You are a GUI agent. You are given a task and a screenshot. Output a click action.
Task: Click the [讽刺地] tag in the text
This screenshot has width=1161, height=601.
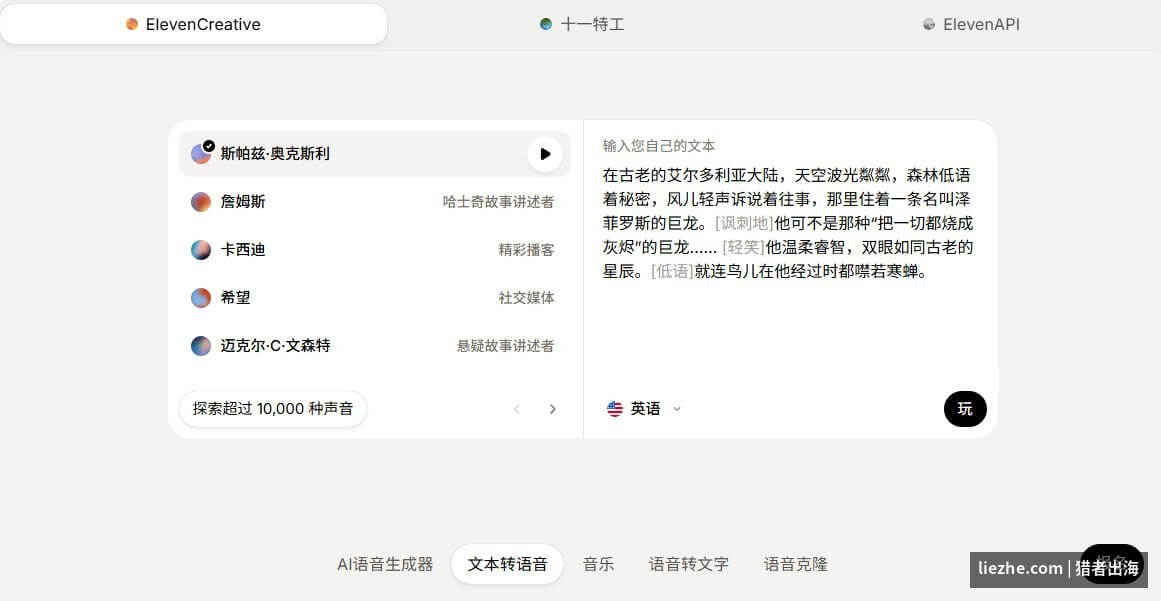[744, 223]
